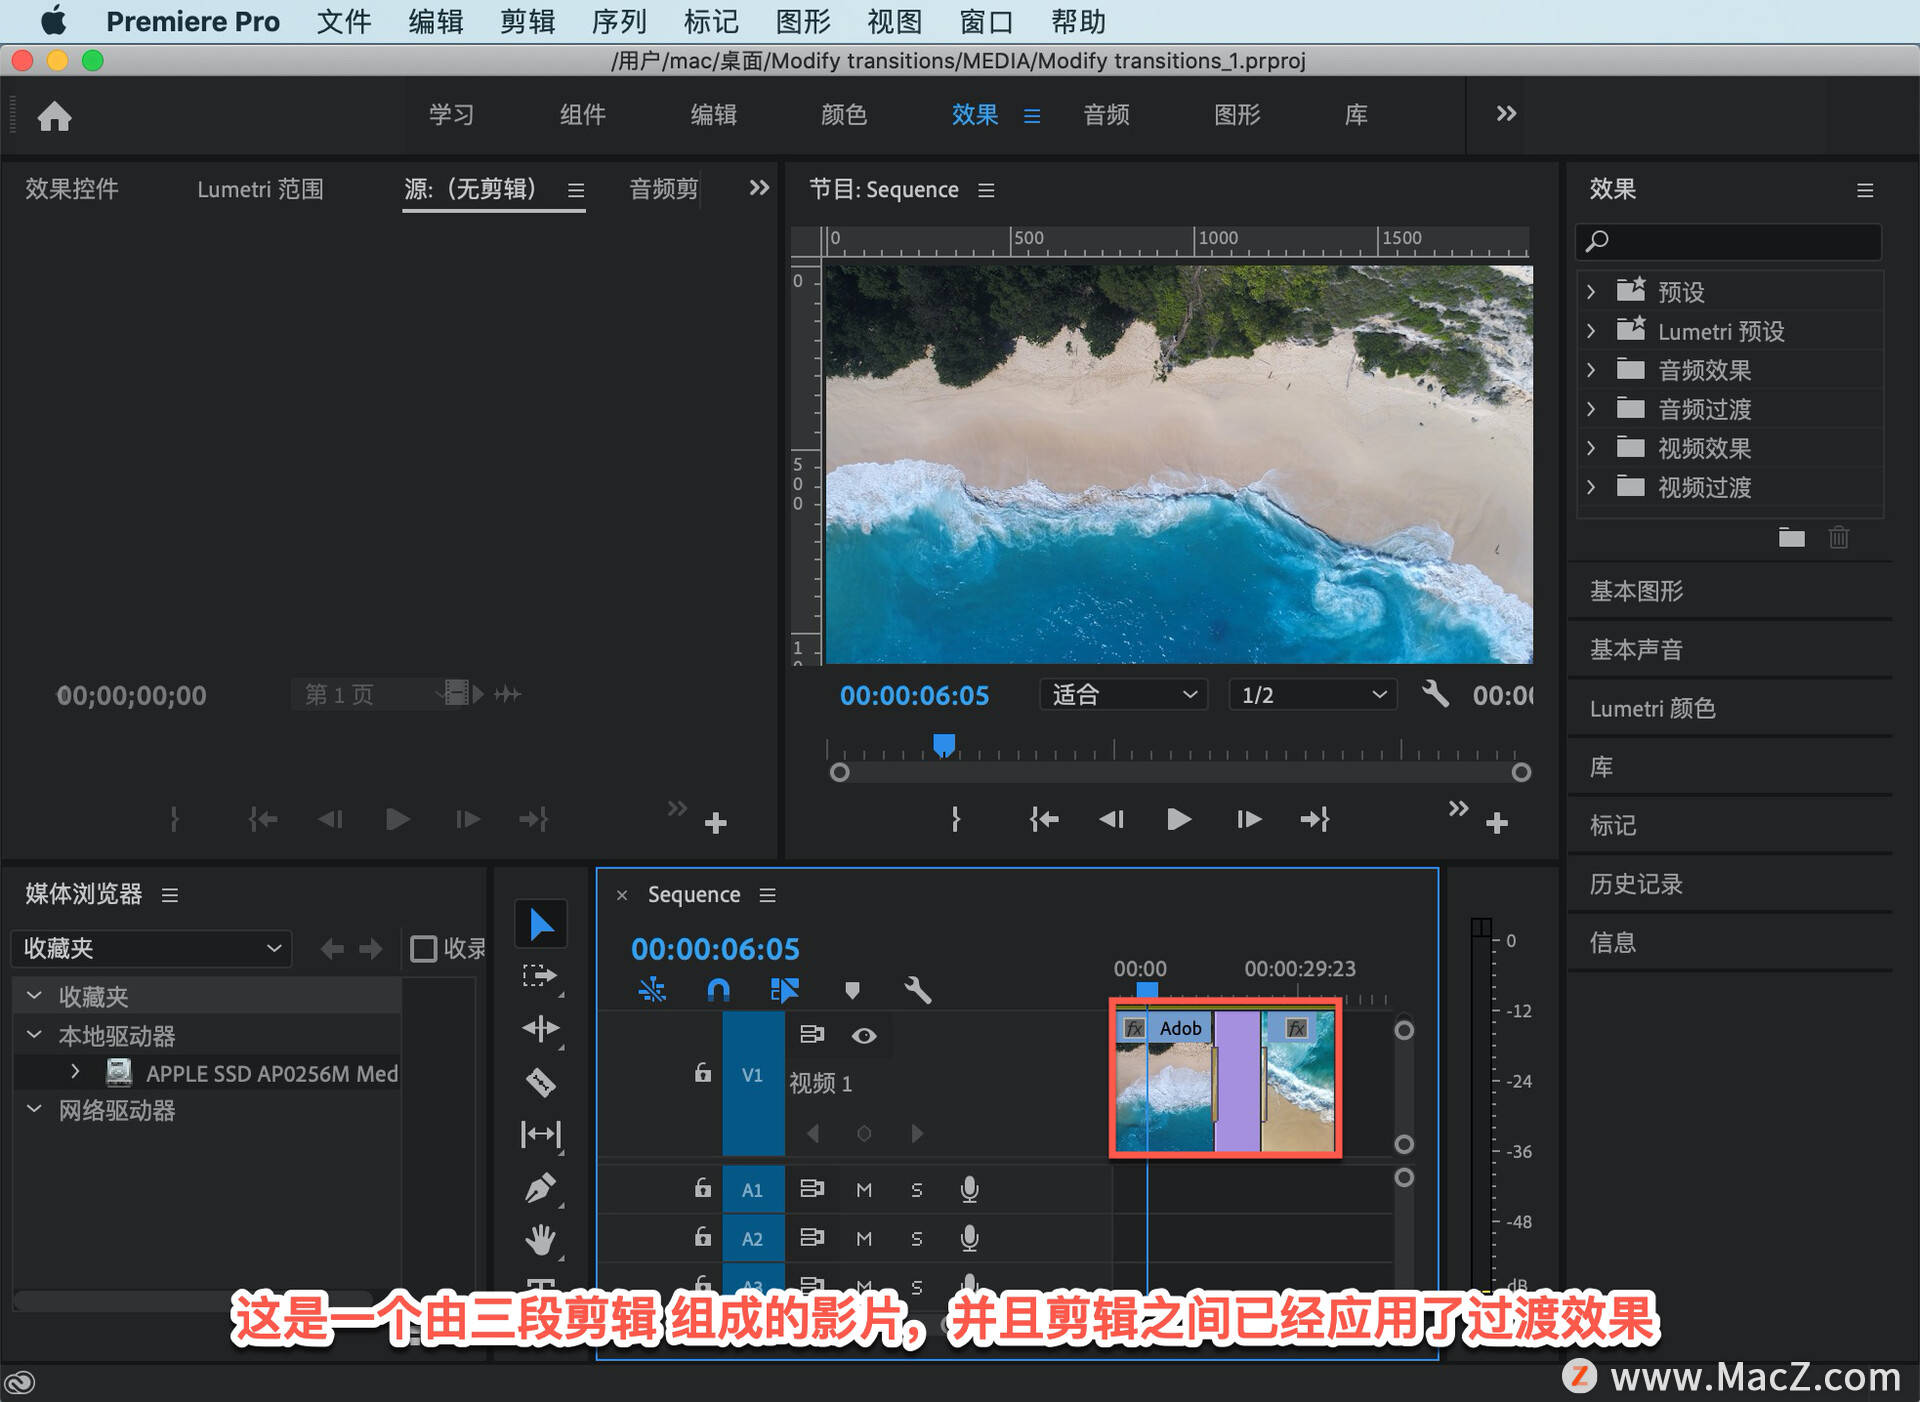The image size is (1920, 1402).
Task: Check the 收录 checkbox
Action: 424,948
